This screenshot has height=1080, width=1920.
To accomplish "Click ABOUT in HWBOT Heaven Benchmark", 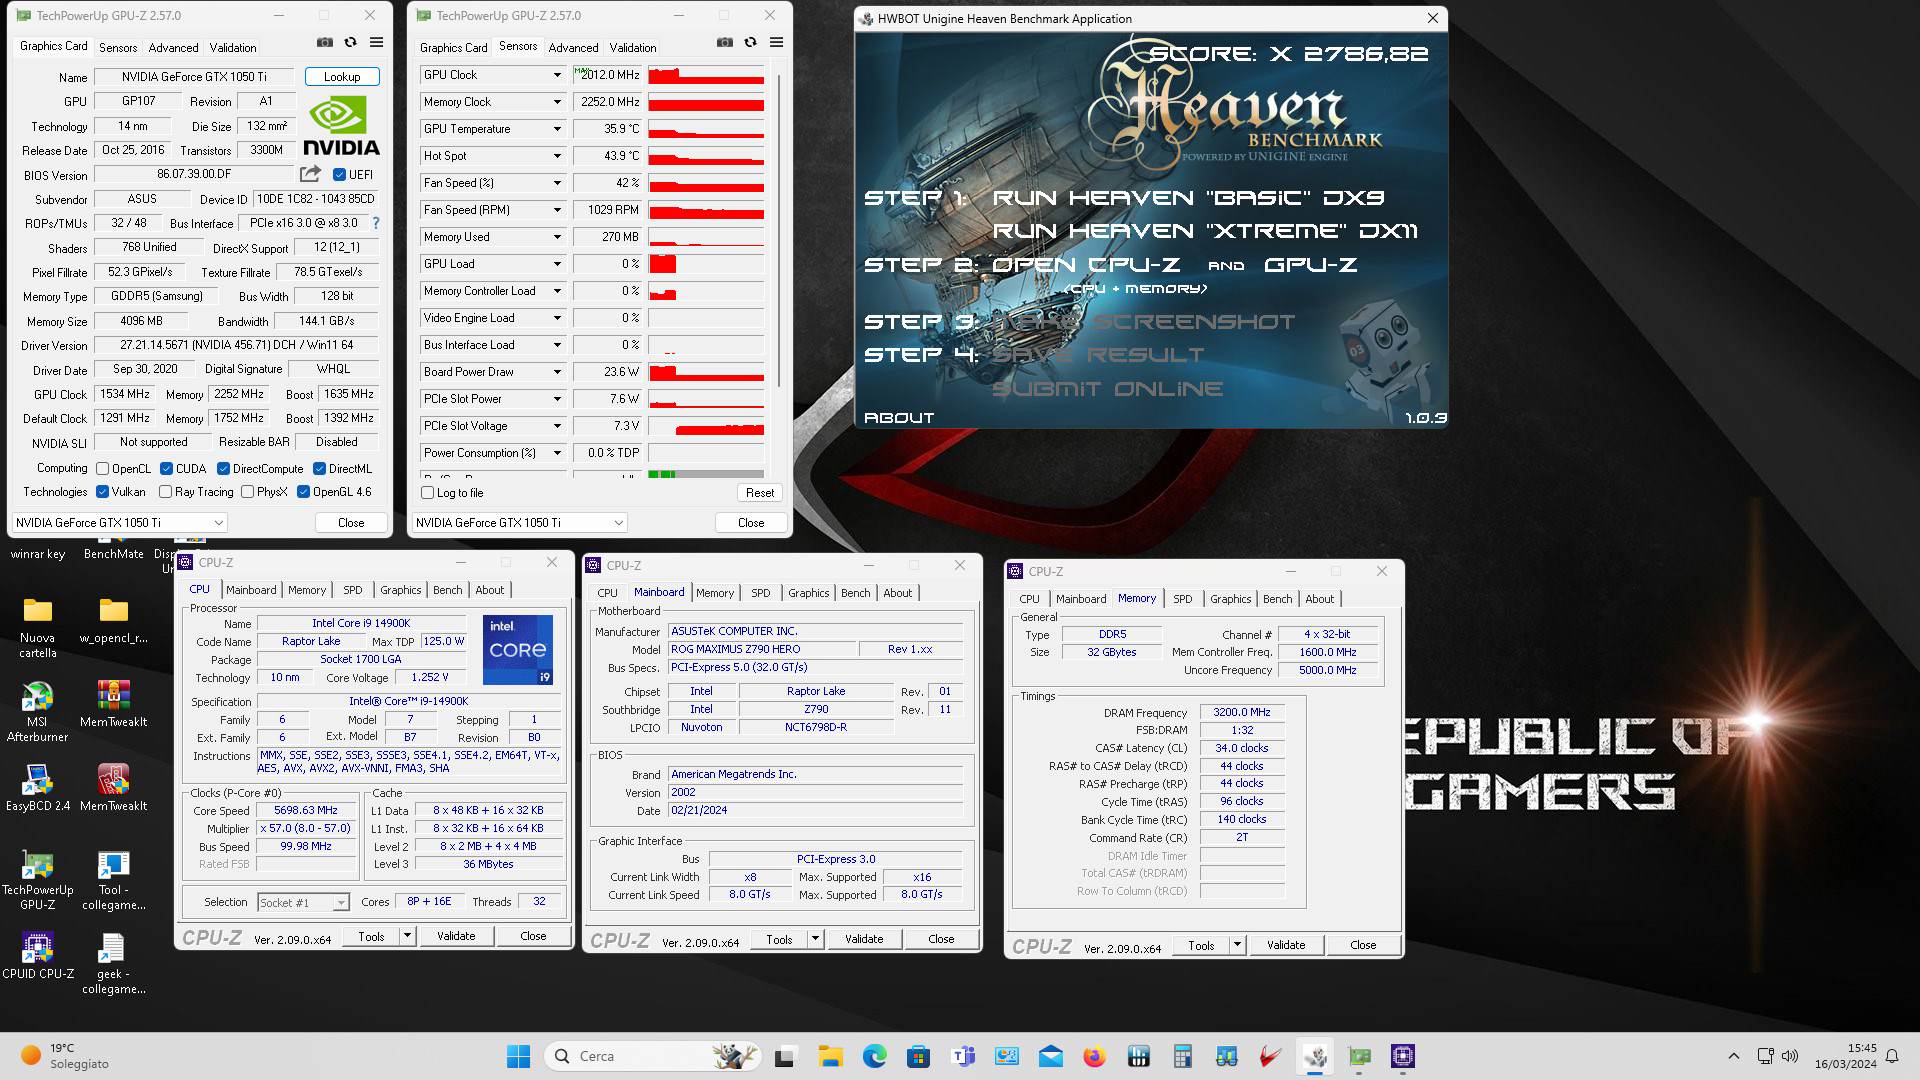I will pyautogui.click(x=899, y=418).
